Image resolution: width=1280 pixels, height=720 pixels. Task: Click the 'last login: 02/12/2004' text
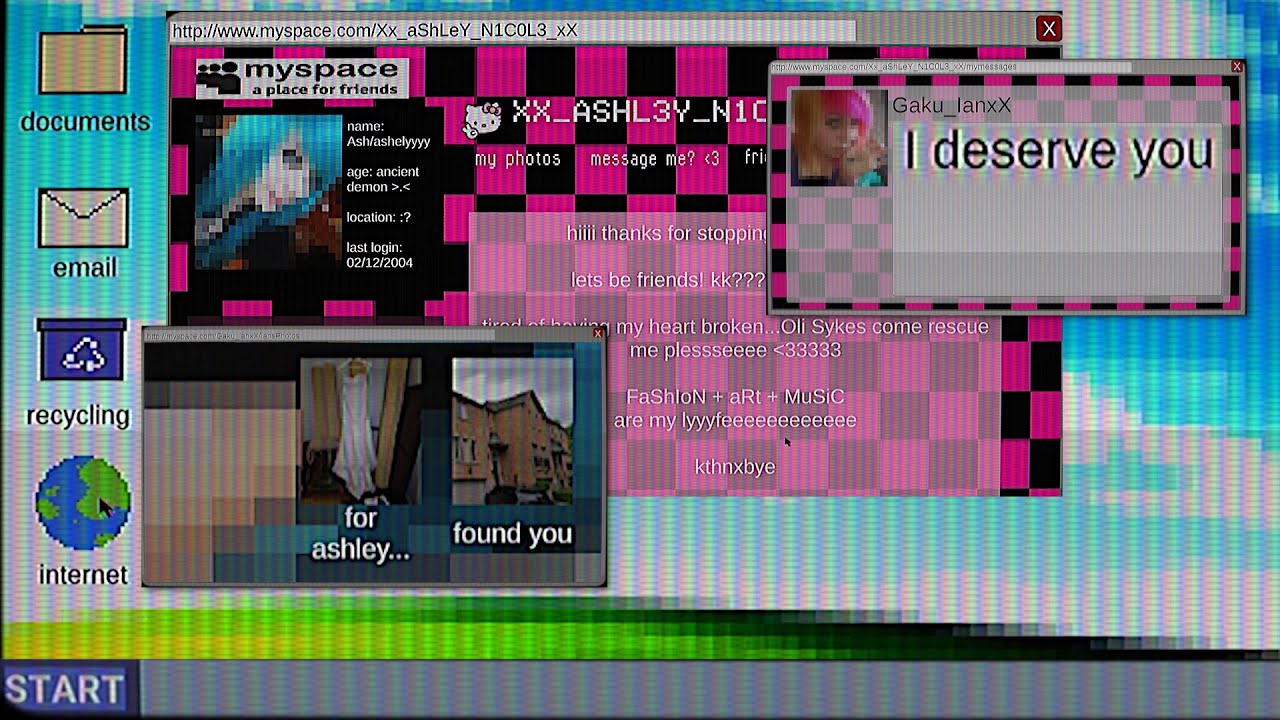(x=380, y=255)
